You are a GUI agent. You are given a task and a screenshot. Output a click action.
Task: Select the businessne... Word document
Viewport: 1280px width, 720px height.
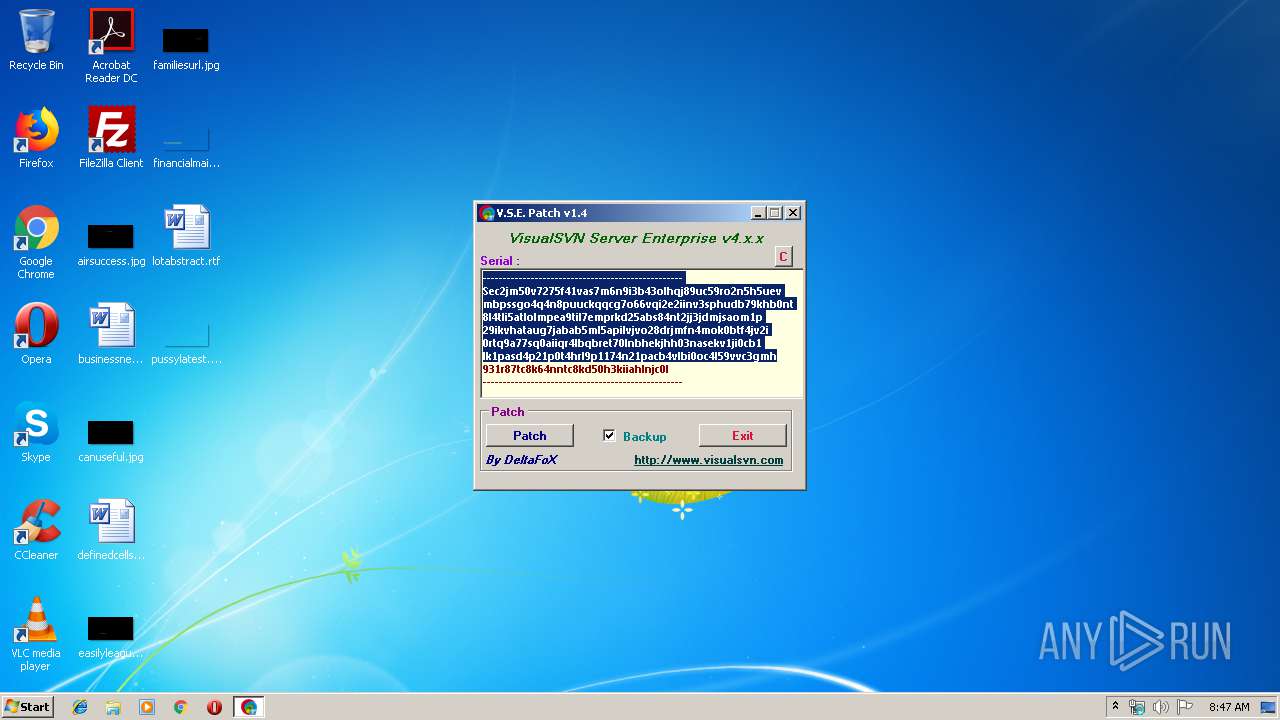point(111,334)
